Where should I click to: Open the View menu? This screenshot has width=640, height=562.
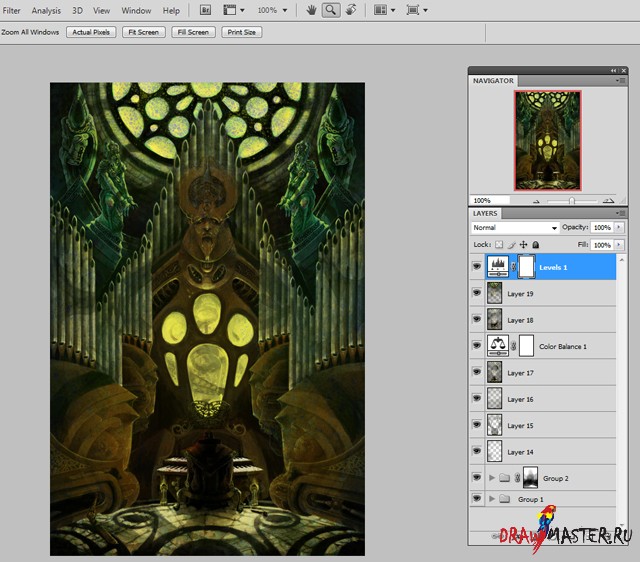(x=101, y=11)
